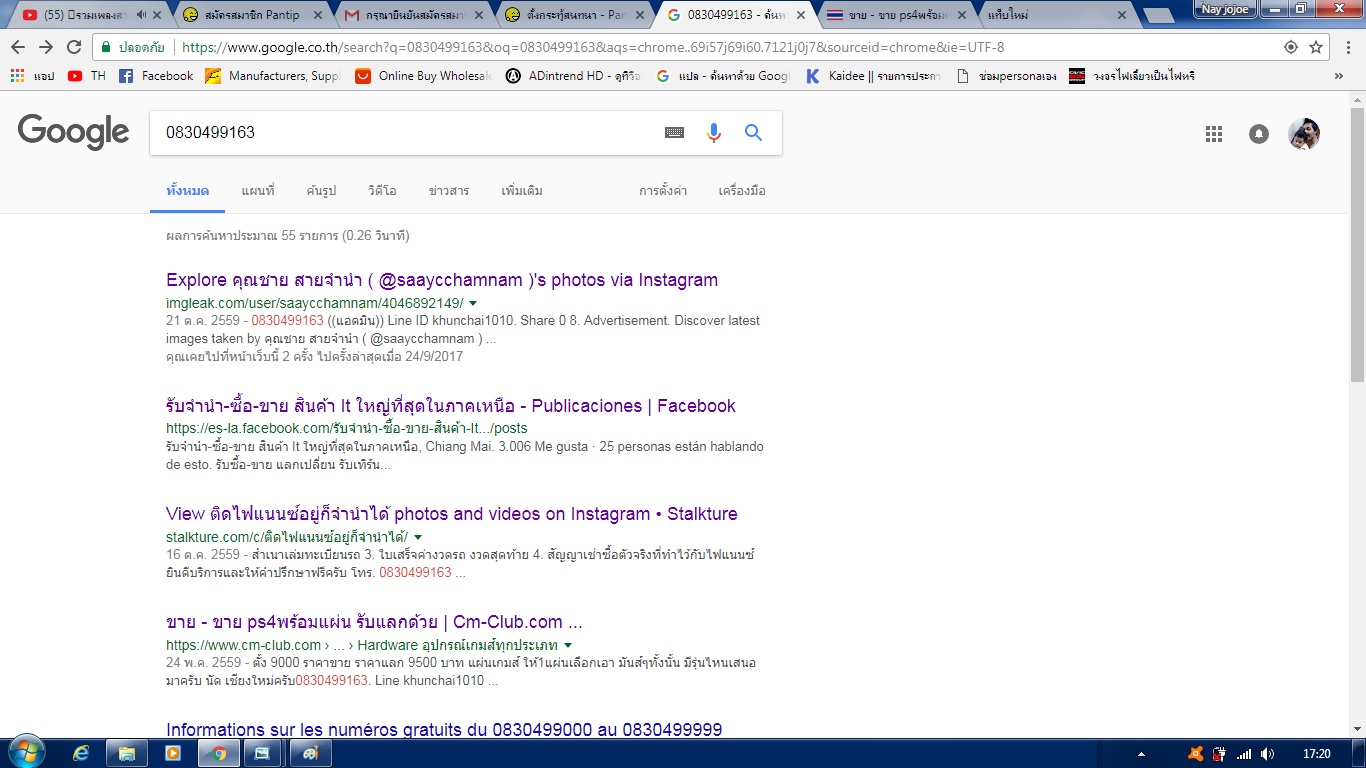Viewport: 1366px width, 768px height.
Task: Switch to the แผนที่ (Maps) tab
Action: (x=258, y=191)
